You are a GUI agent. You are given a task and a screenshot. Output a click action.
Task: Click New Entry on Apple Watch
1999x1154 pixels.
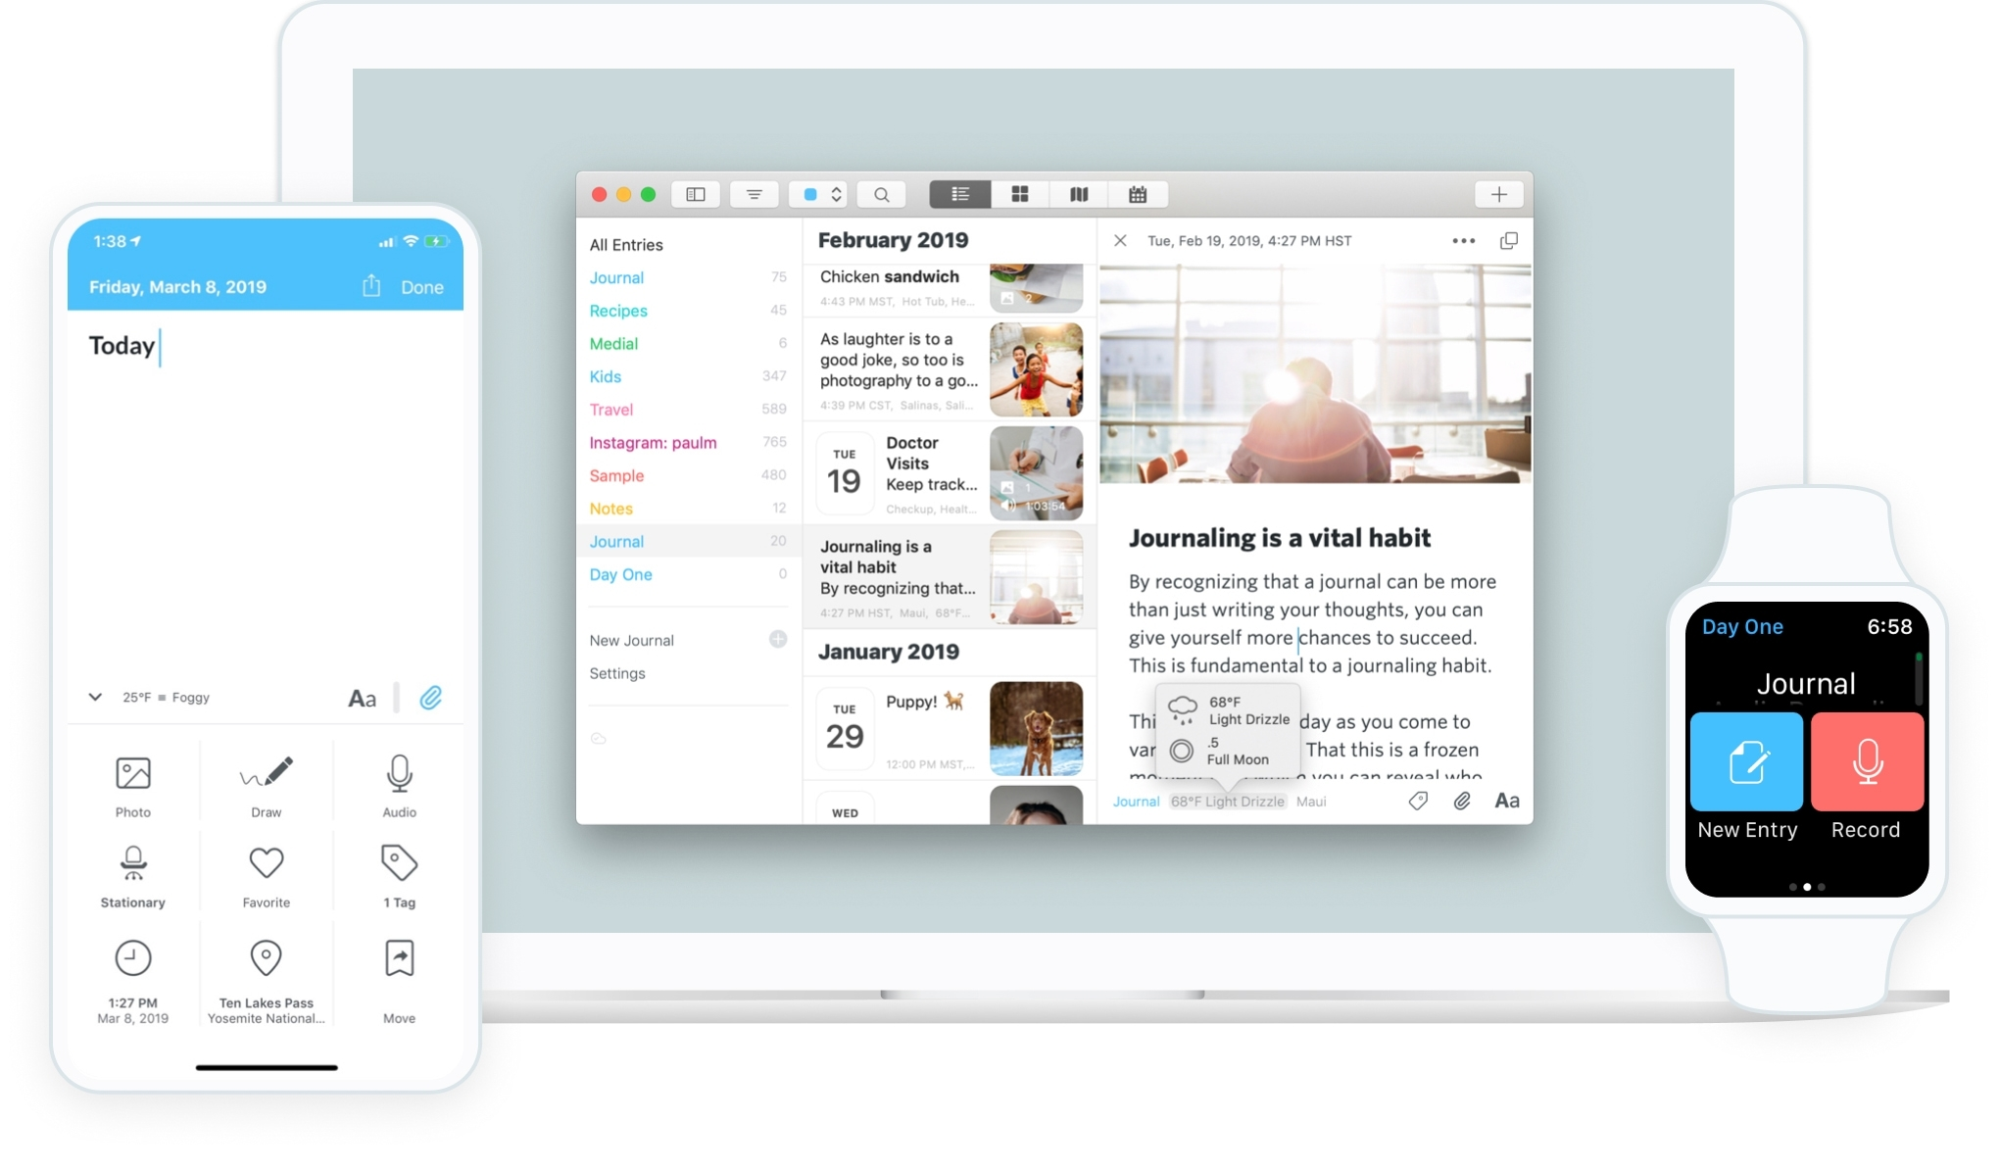pos(1746,762)
